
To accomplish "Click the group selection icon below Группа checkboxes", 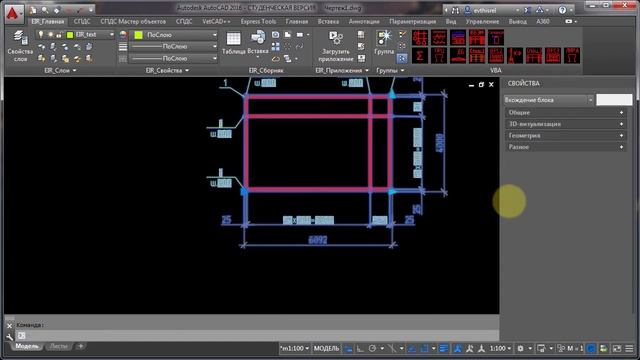I will (402, 58).
